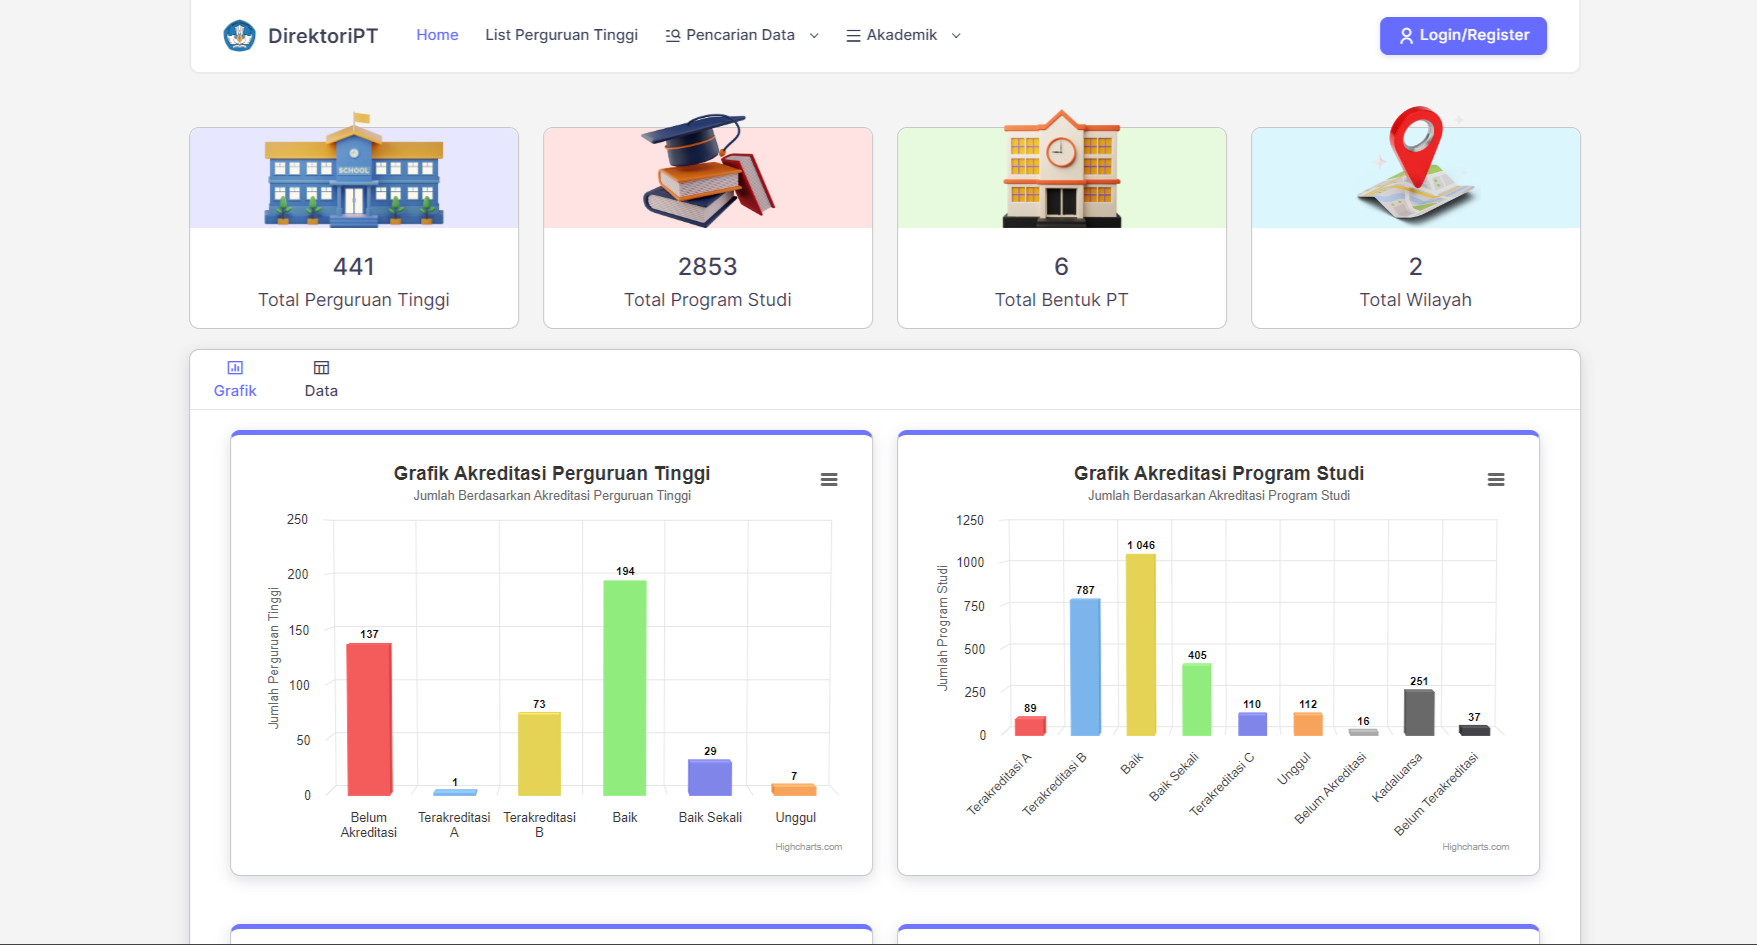Expand the Pencarian Data dropdown

742,35
